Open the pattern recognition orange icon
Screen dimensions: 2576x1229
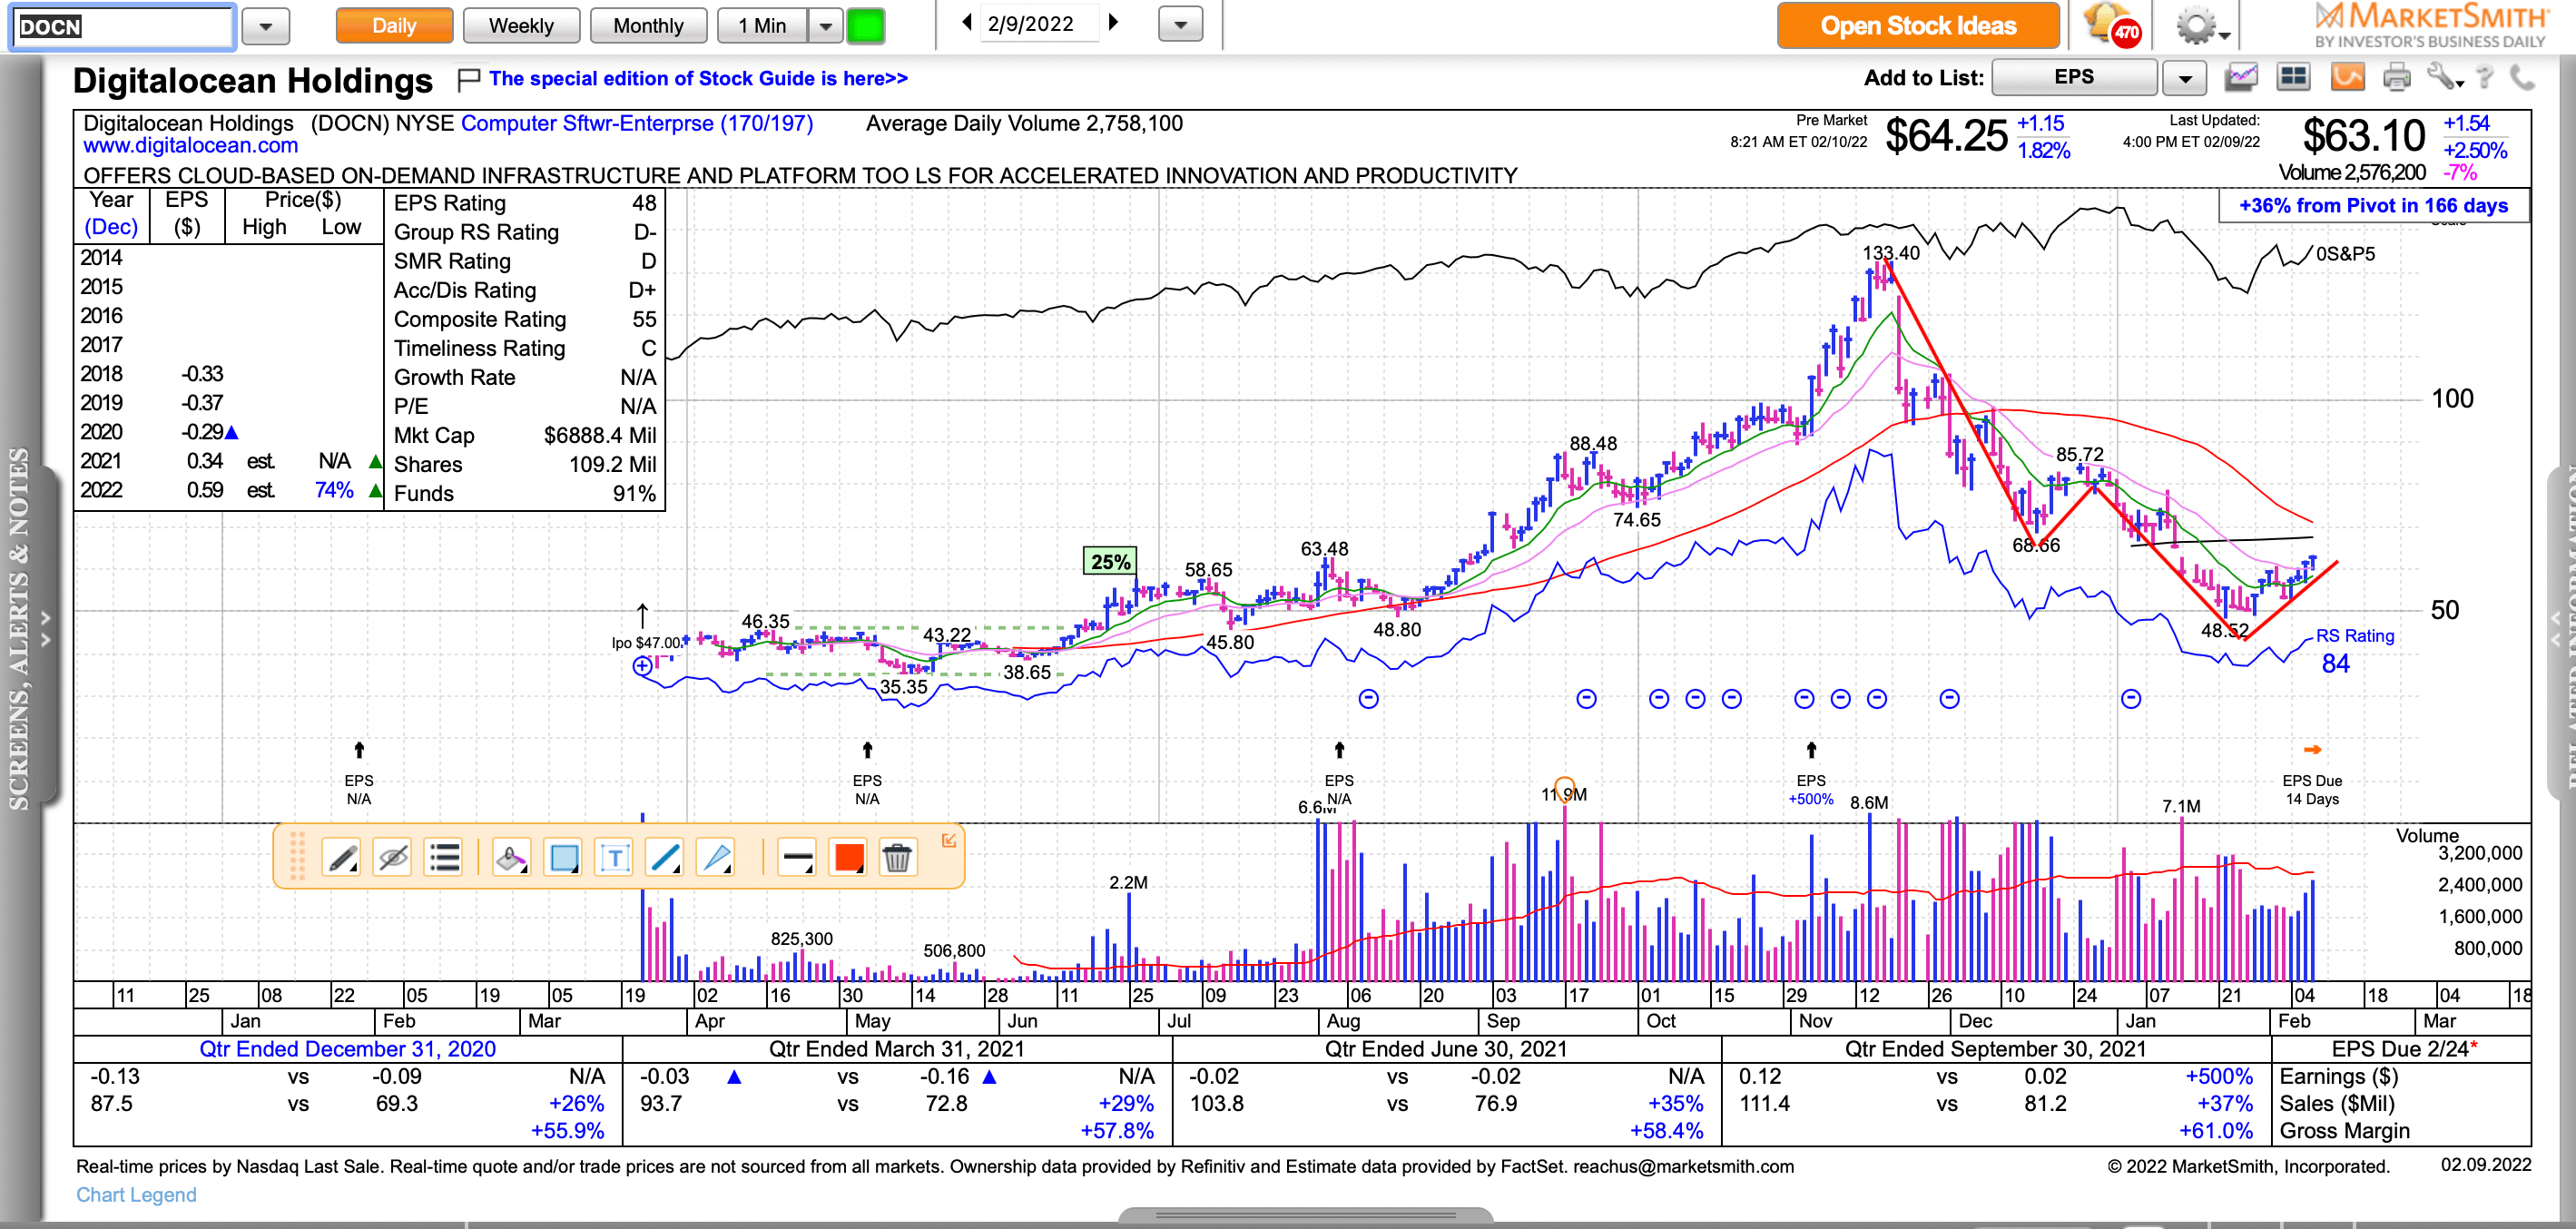pos(2347,77)
